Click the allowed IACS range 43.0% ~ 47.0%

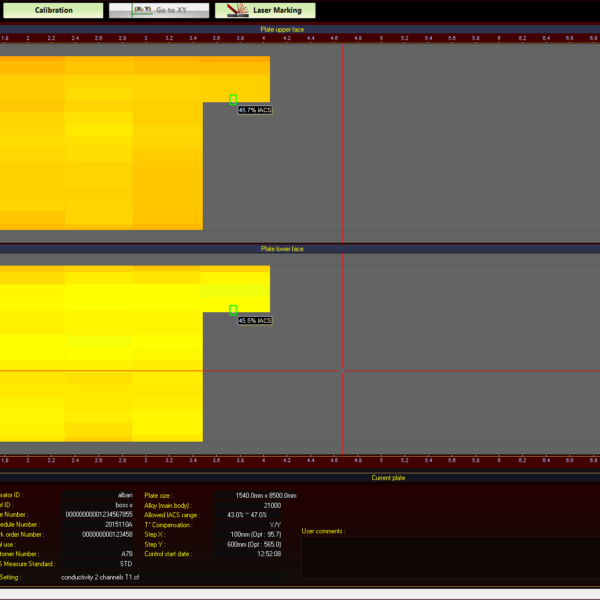248,515
